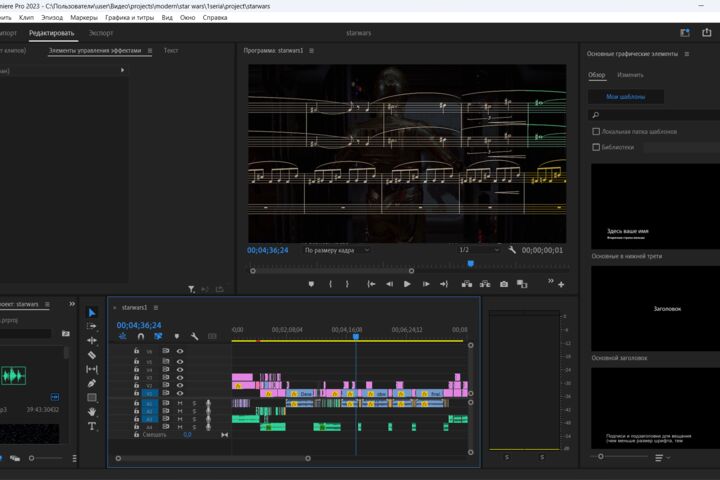Click the Мои шаблоны button

pyautogui.click(x=625, y=97)
